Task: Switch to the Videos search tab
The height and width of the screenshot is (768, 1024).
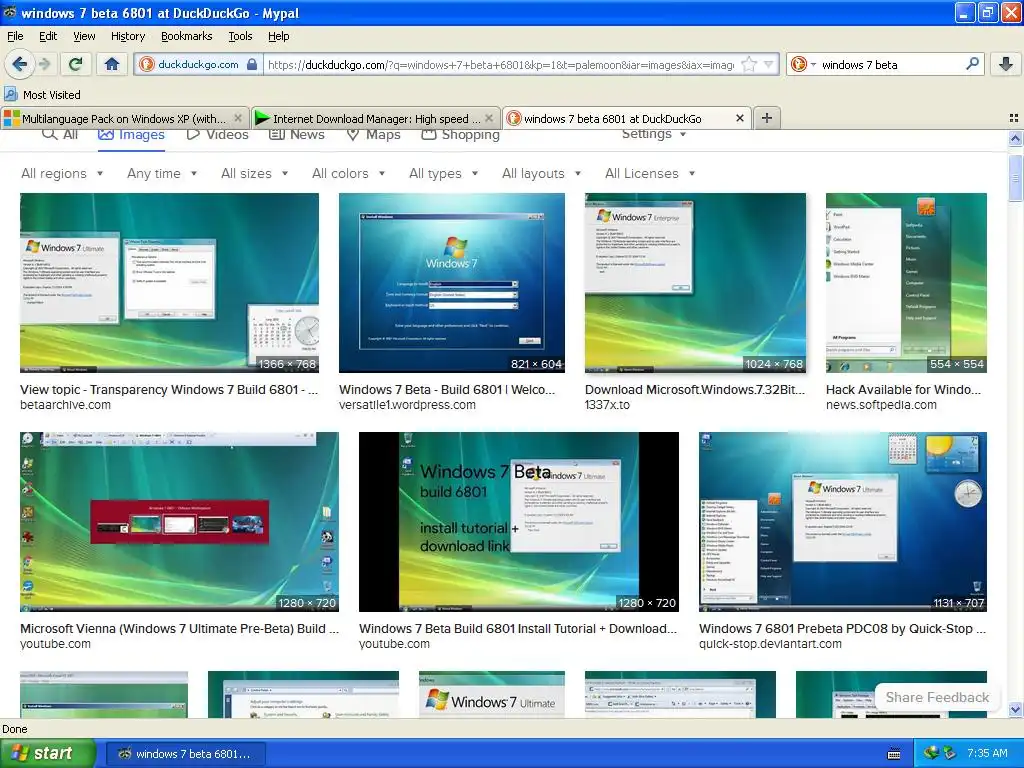Action: pos(217,134)
